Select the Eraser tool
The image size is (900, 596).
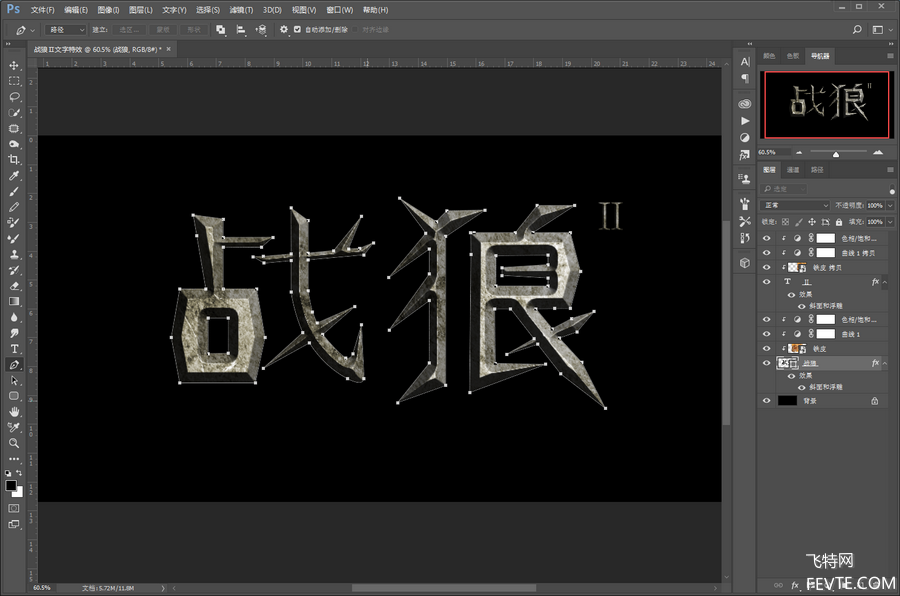point(14,286)
